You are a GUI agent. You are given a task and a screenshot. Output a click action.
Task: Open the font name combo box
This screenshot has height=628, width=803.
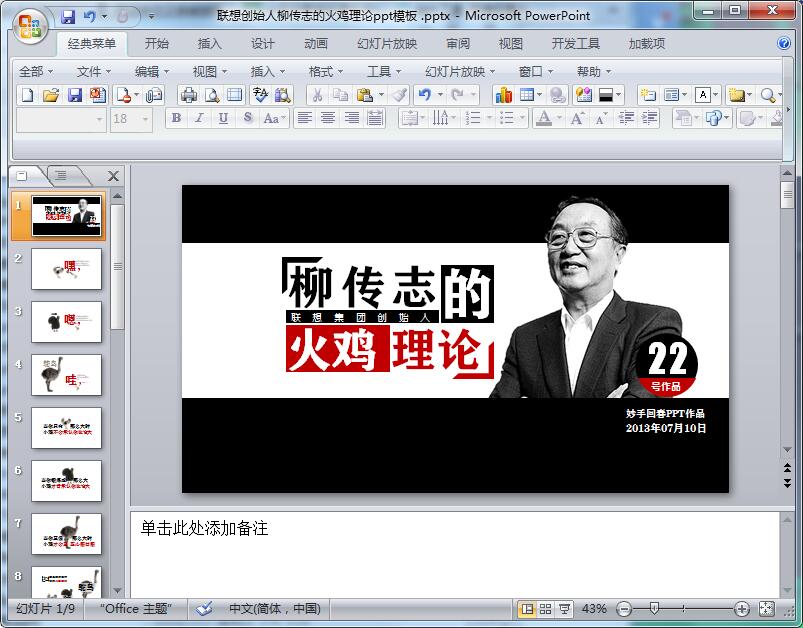pyautogui.click(x=61, y=119)
